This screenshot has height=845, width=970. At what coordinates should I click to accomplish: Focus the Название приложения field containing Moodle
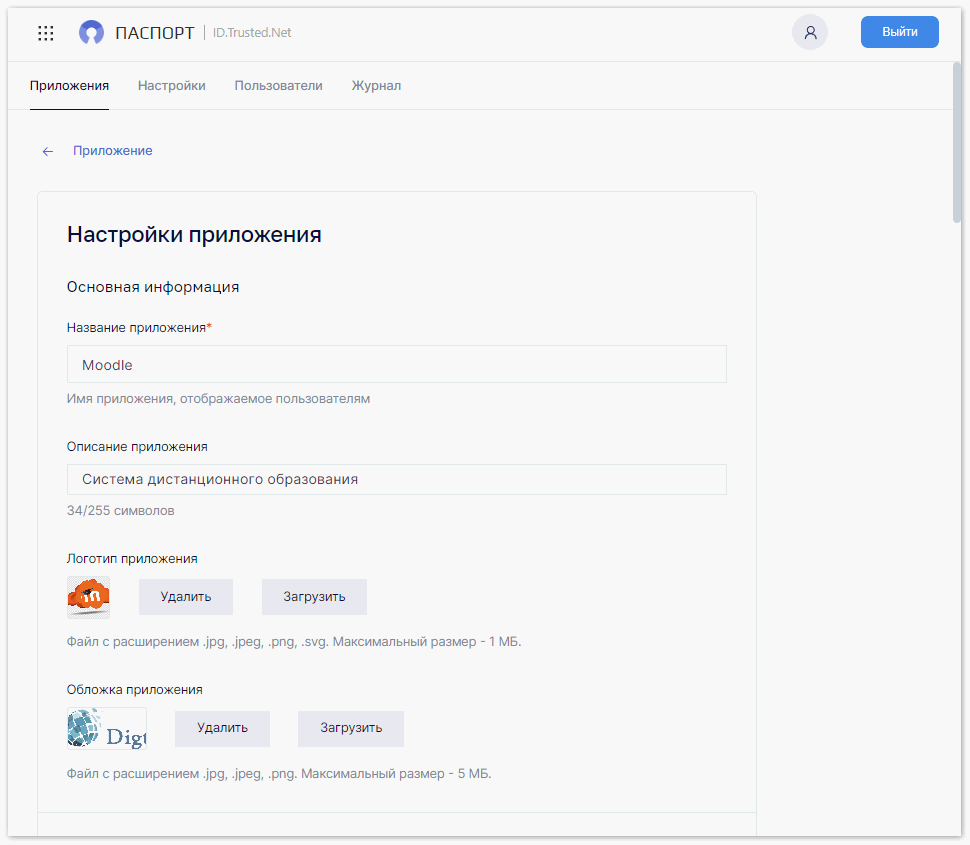point(397,364)
